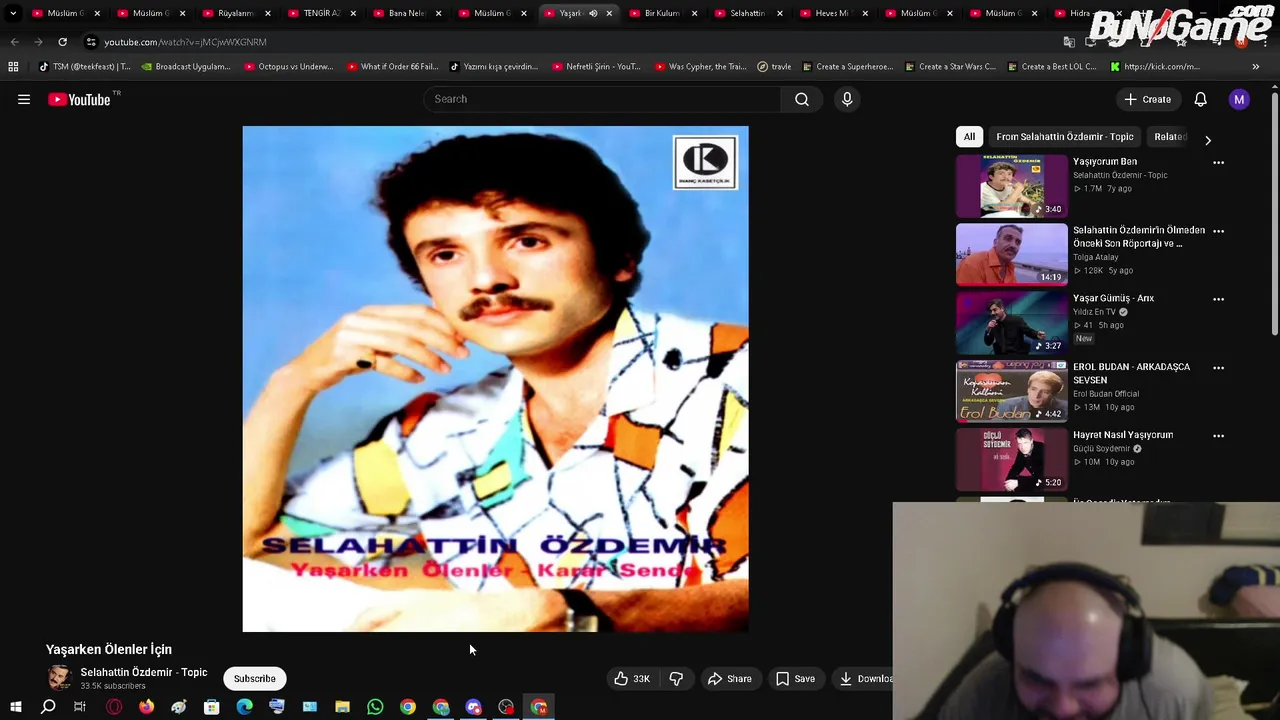The width and height of the screenshot is (1280, 720).
Task: Open more options for Yaşar Gümüş video
Action: tap(1218, 299)
